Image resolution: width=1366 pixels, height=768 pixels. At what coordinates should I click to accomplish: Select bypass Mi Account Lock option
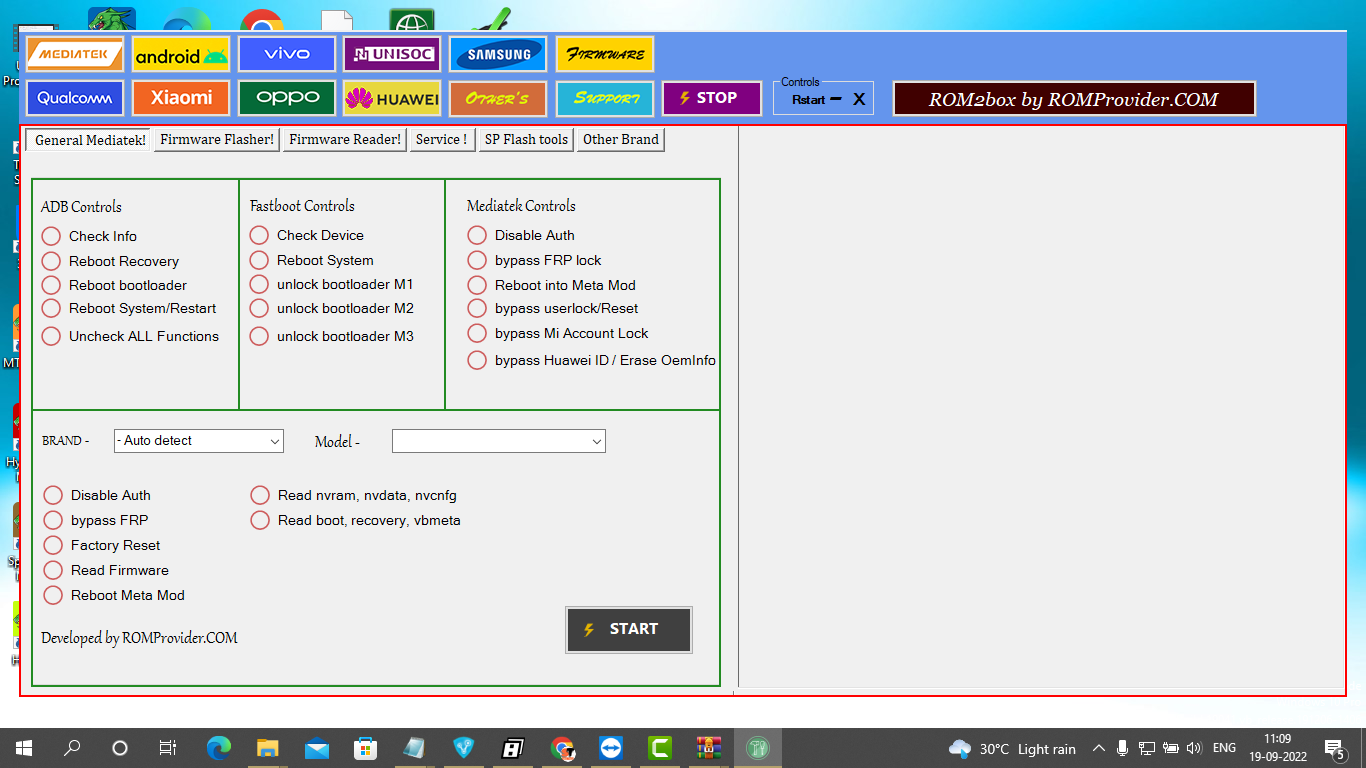coord(558,333)
